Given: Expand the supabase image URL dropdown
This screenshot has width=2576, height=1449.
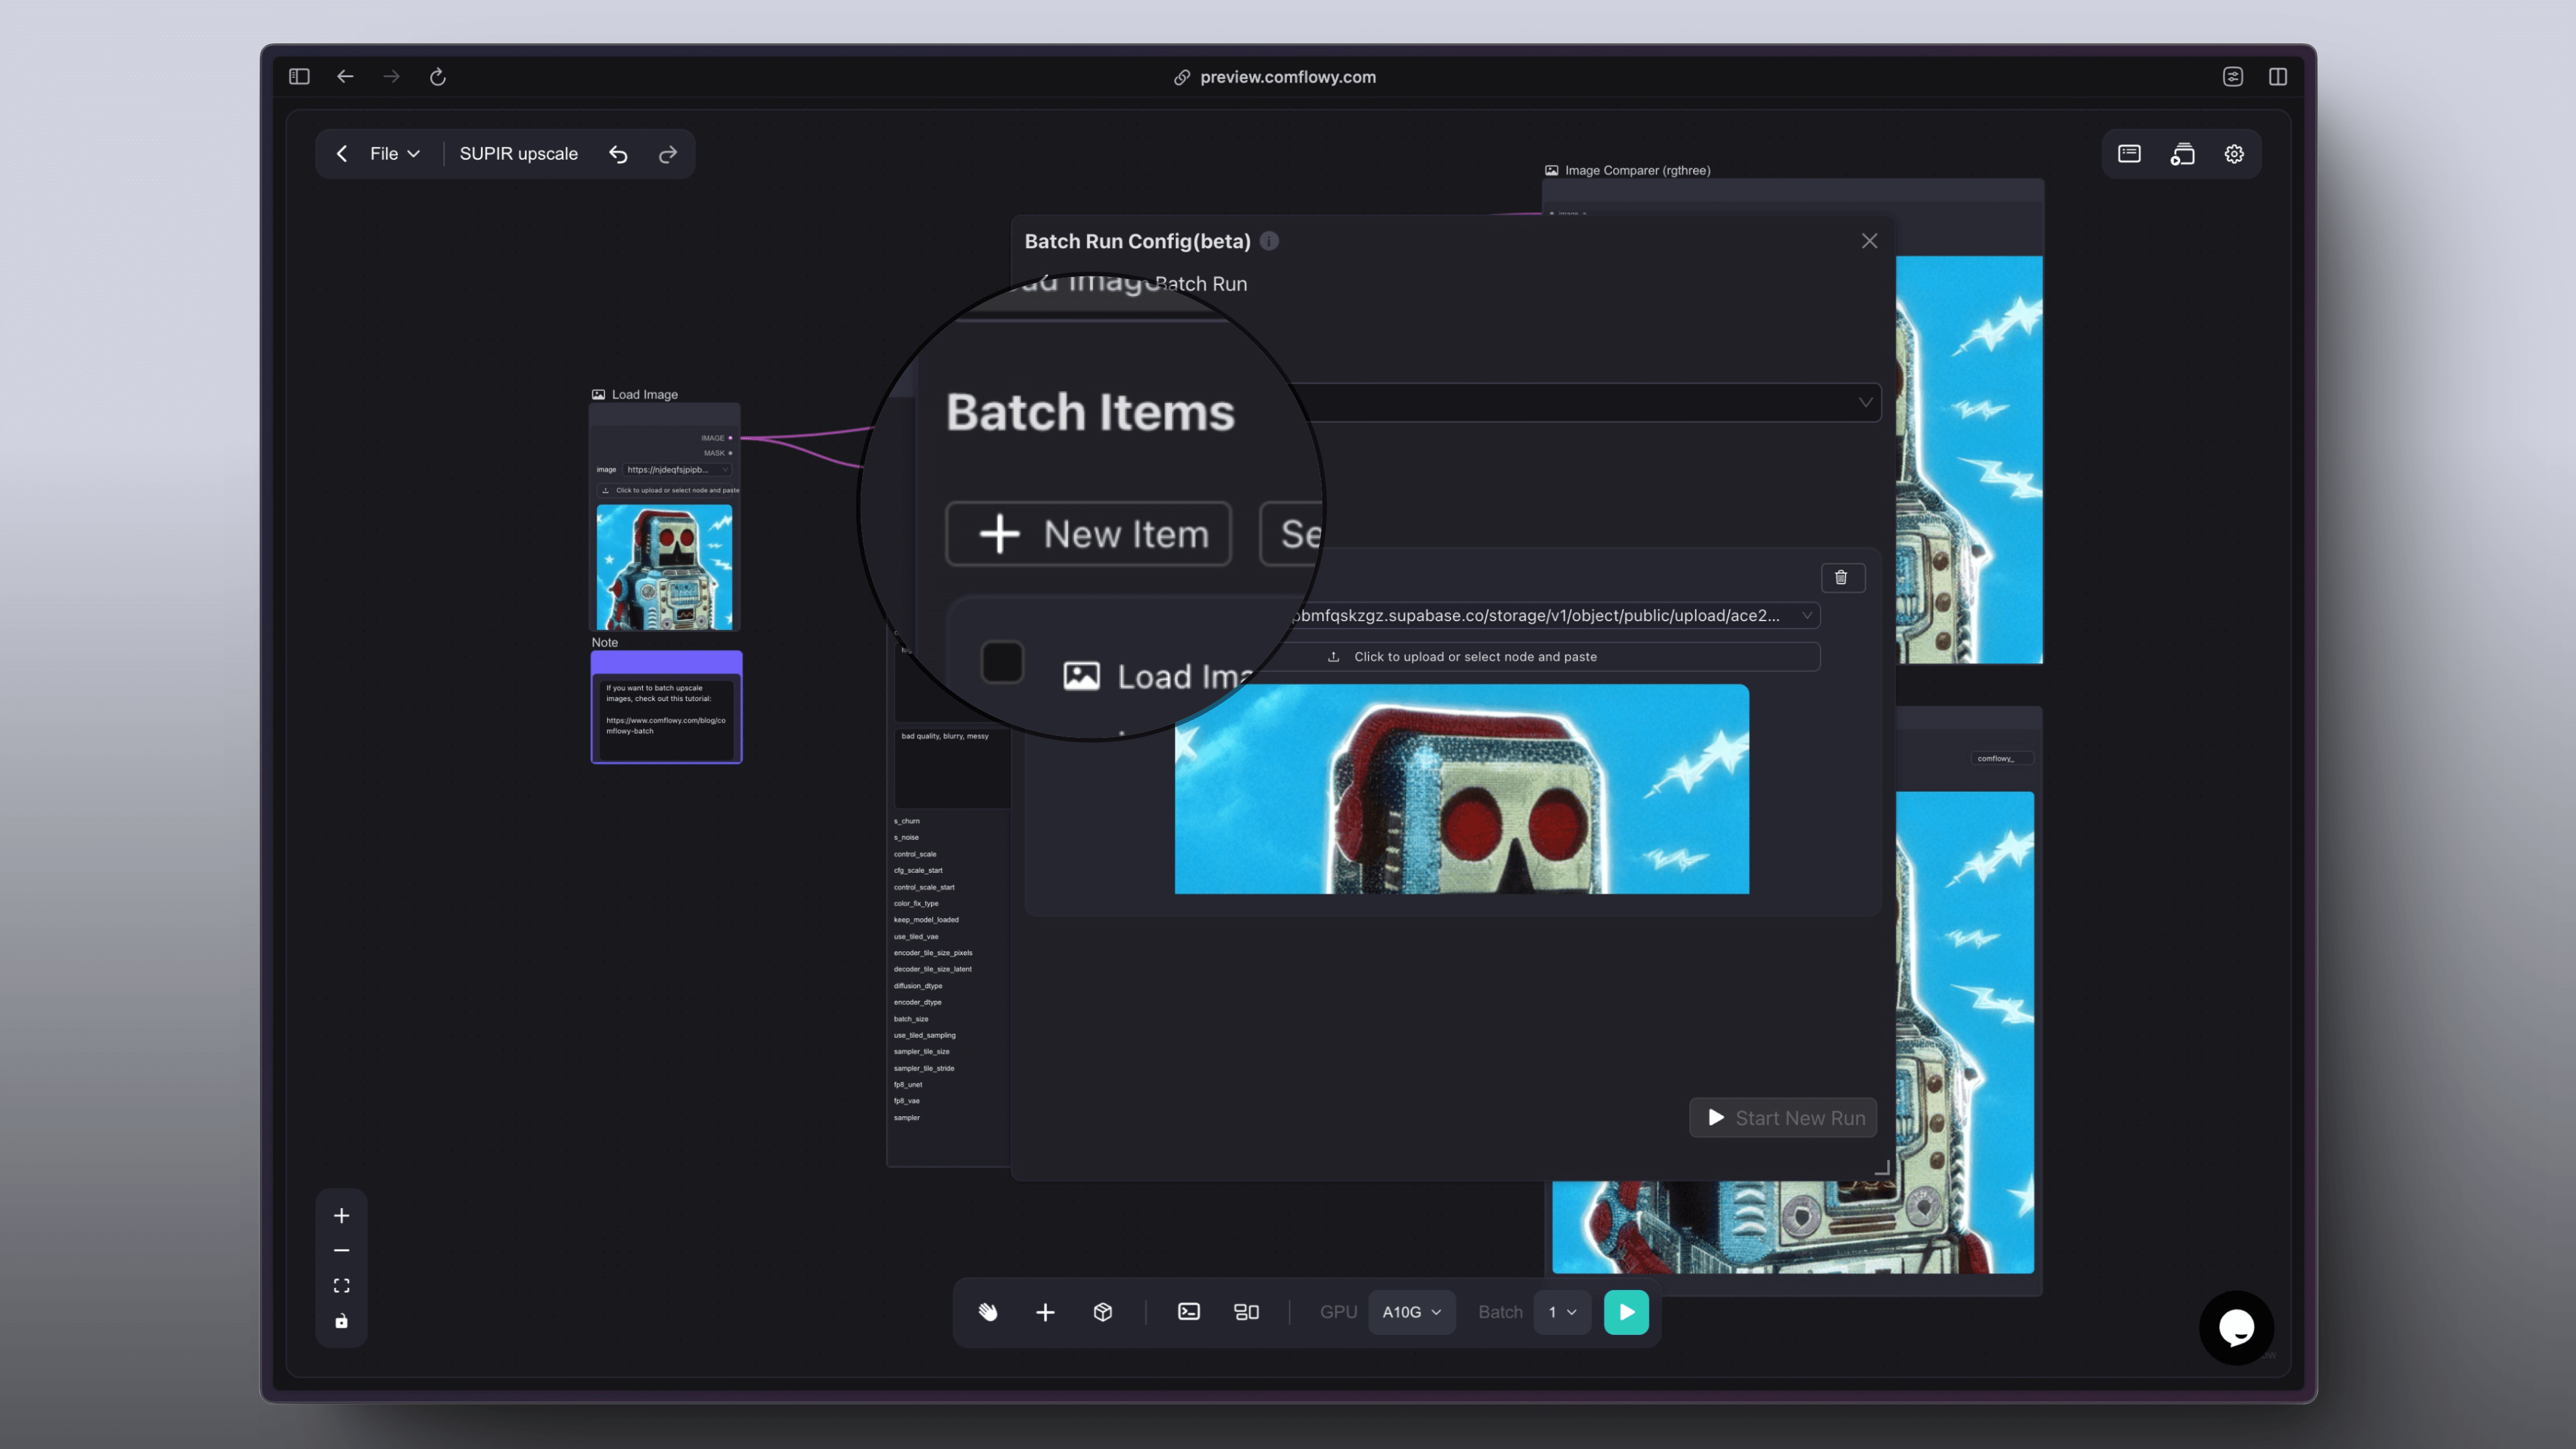Looking at the screenshot, I should click(x=1806, y=615).
